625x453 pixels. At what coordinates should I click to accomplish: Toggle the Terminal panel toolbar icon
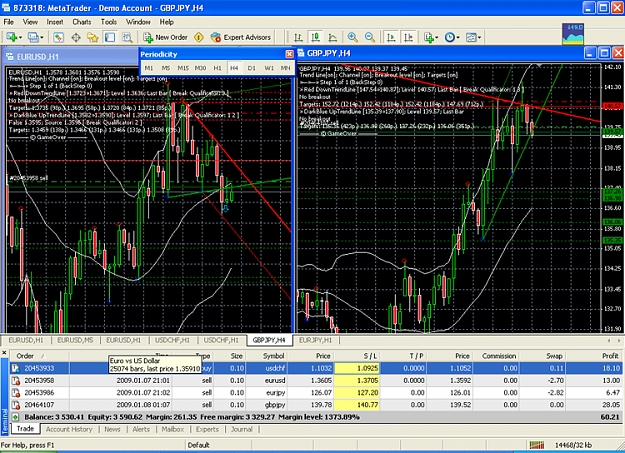pos(110,37)
